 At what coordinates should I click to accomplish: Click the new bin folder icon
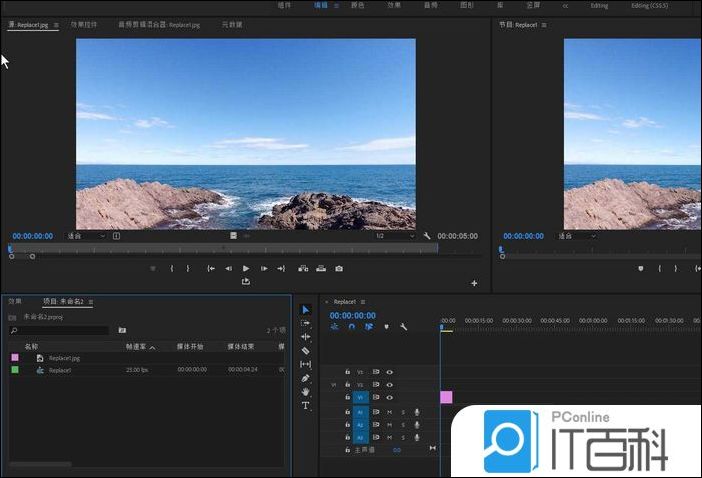point(122,329)
